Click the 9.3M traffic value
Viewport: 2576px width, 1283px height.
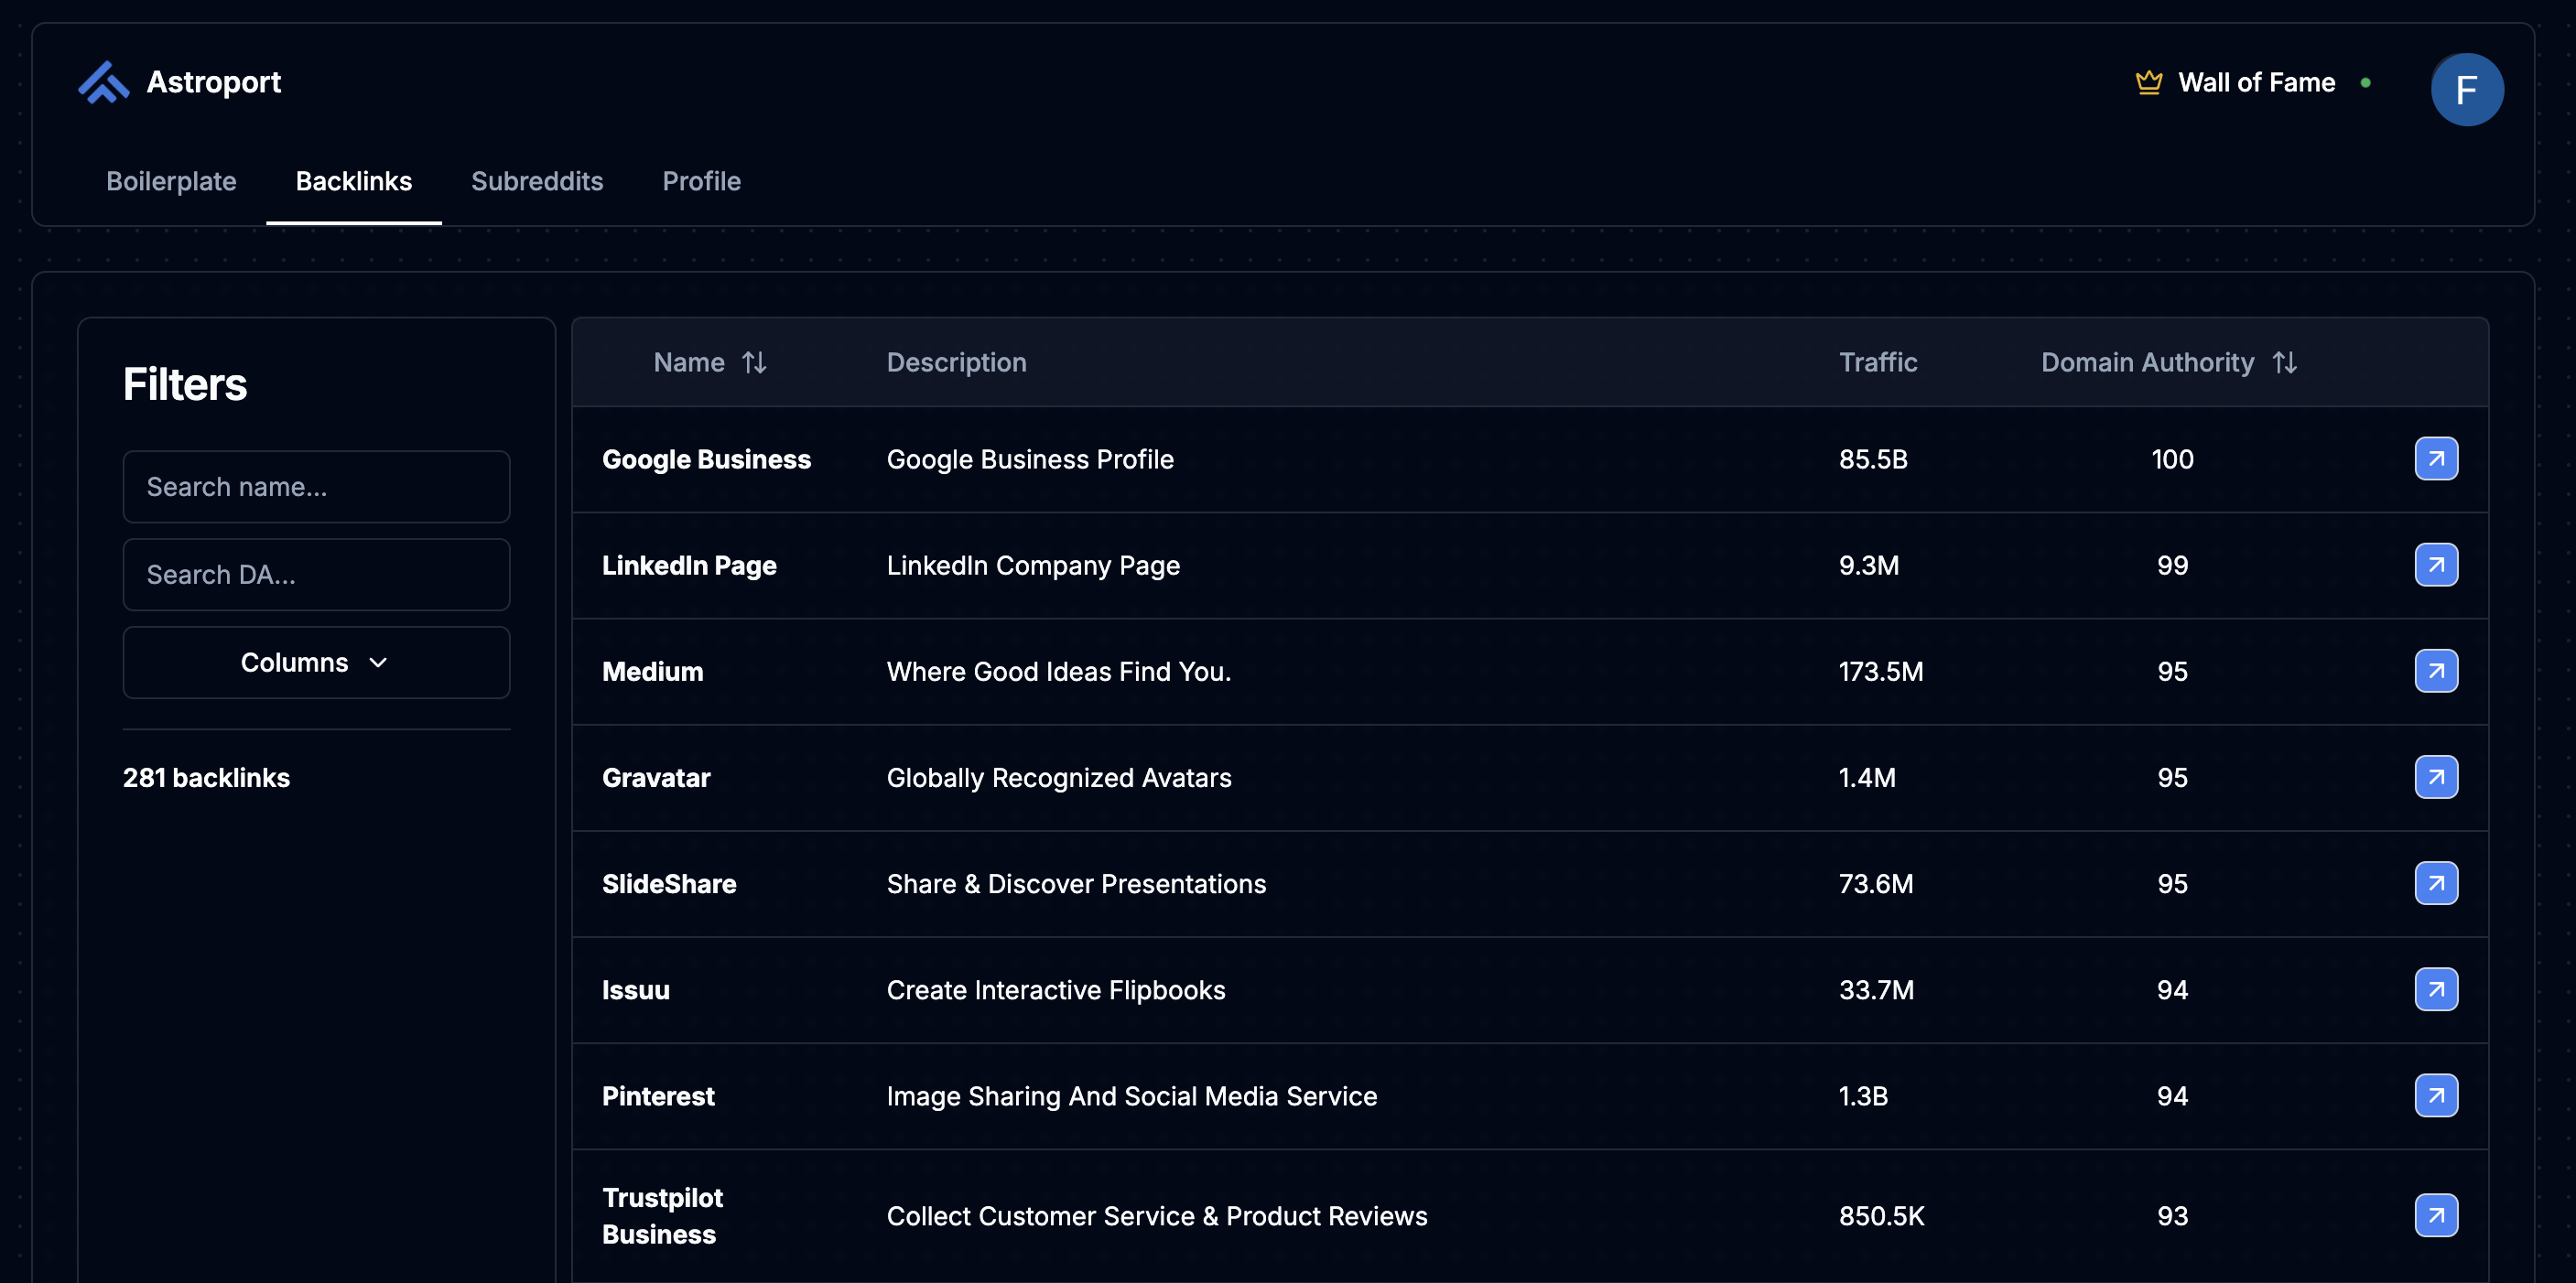pyautogui.click(x=1869, y=565)
